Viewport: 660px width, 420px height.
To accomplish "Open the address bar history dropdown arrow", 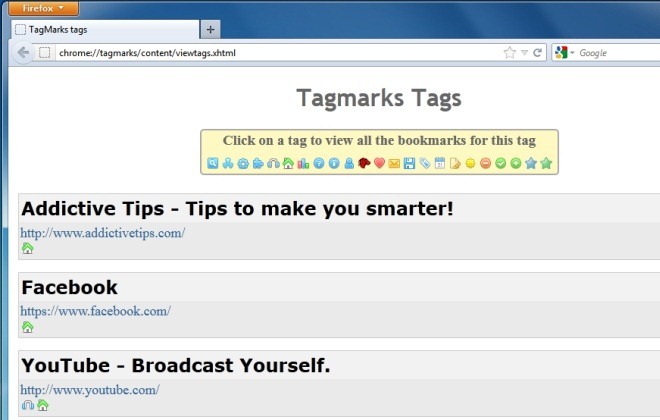I will [x=524, y=53].
